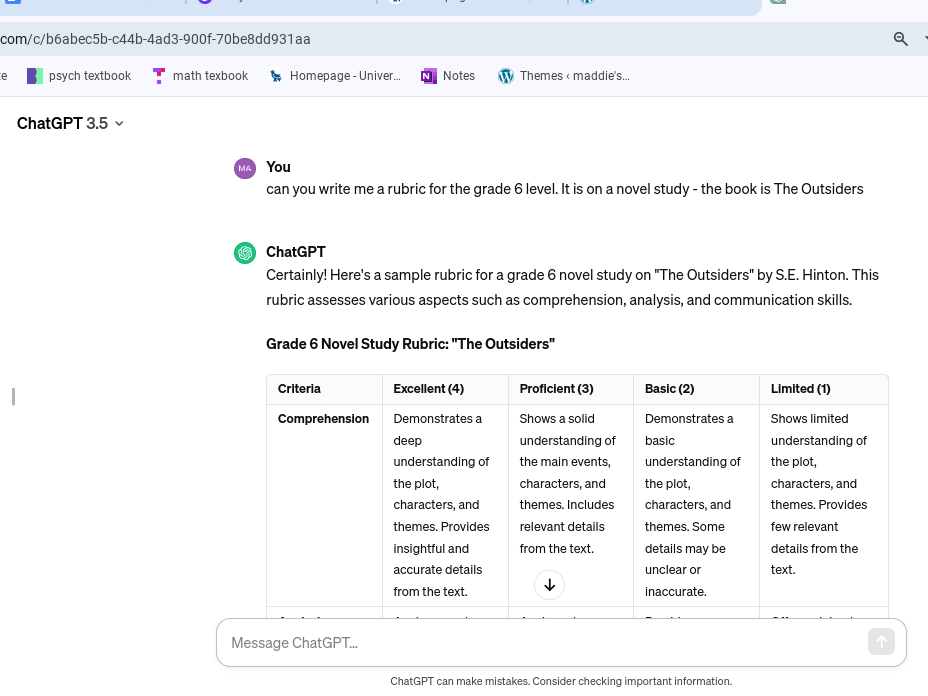Click the 'You' sender name
This screenshot has height=696, width=928.
coord(278,167)
